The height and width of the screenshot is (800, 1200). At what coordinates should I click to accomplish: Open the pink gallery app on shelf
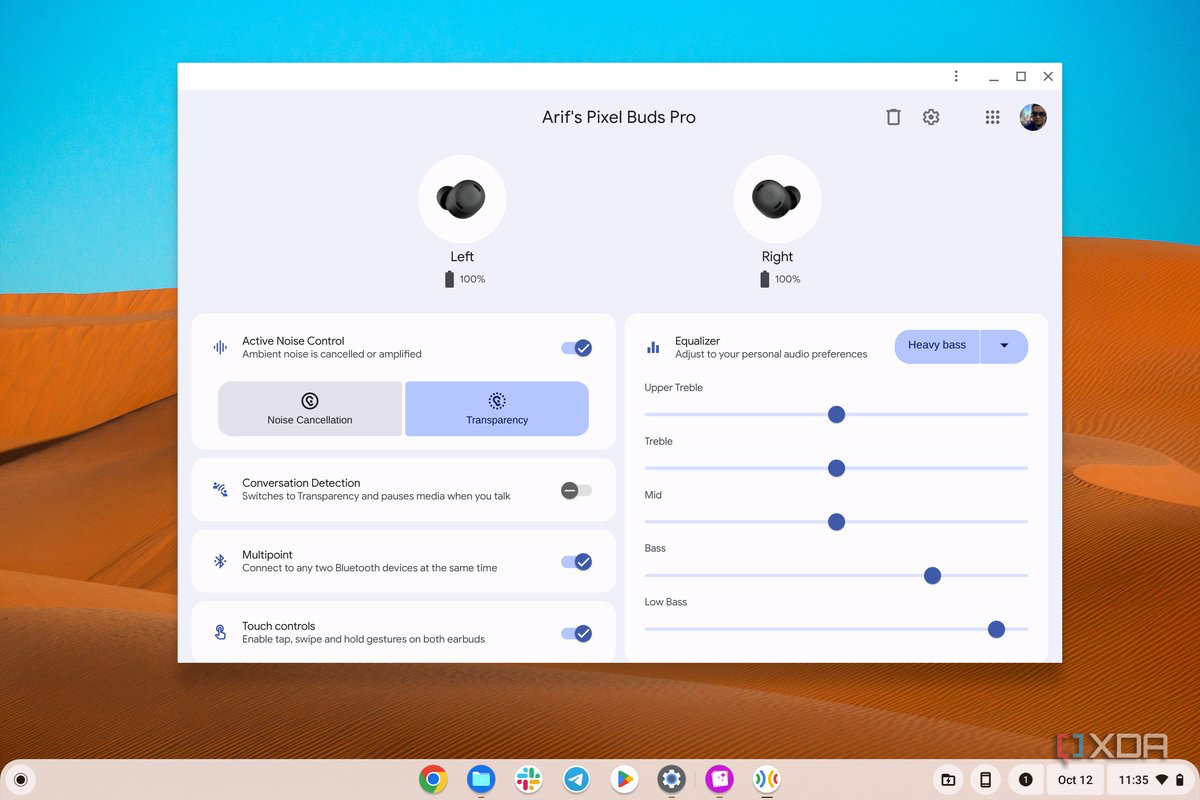tap(719, 779)
